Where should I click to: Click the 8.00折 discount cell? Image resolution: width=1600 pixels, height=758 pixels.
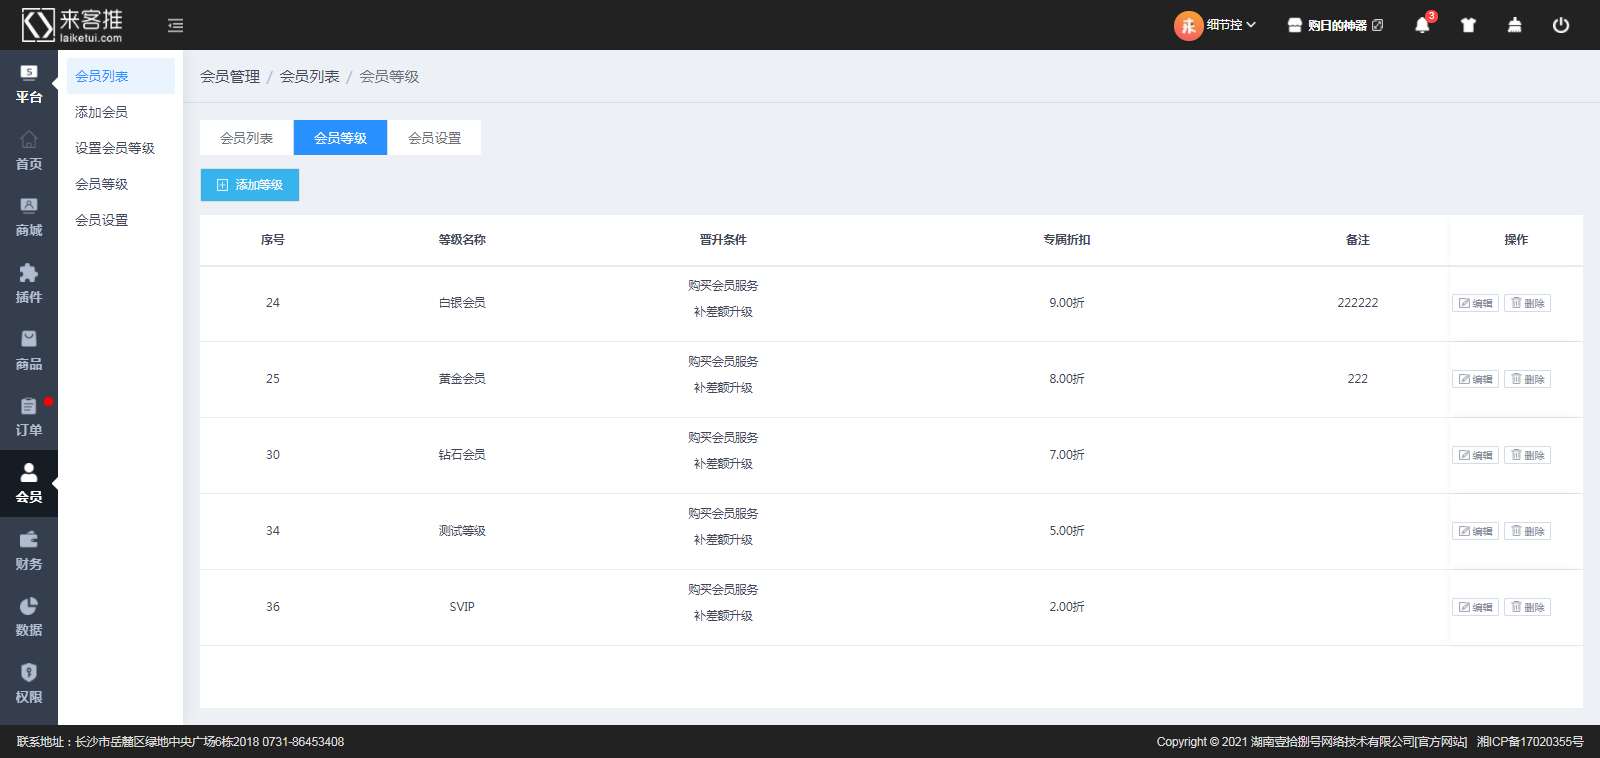point(1067,379)
